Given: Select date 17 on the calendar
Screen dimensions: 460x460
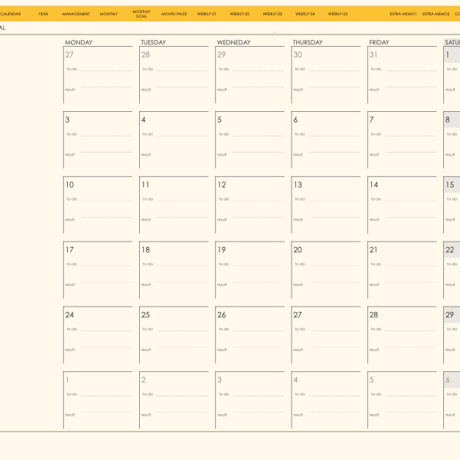Looking at the screenshot, I should click(x=70, y=250).
